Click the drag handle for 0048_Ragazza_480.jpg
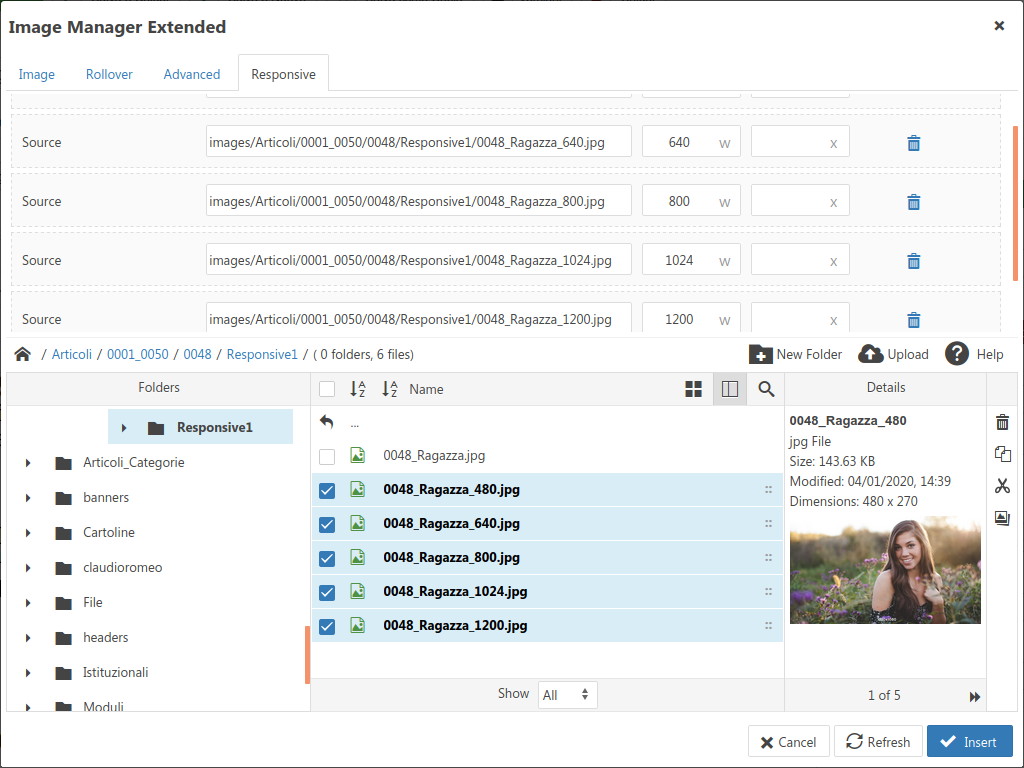1024x768 pixels. click(769, 490)
